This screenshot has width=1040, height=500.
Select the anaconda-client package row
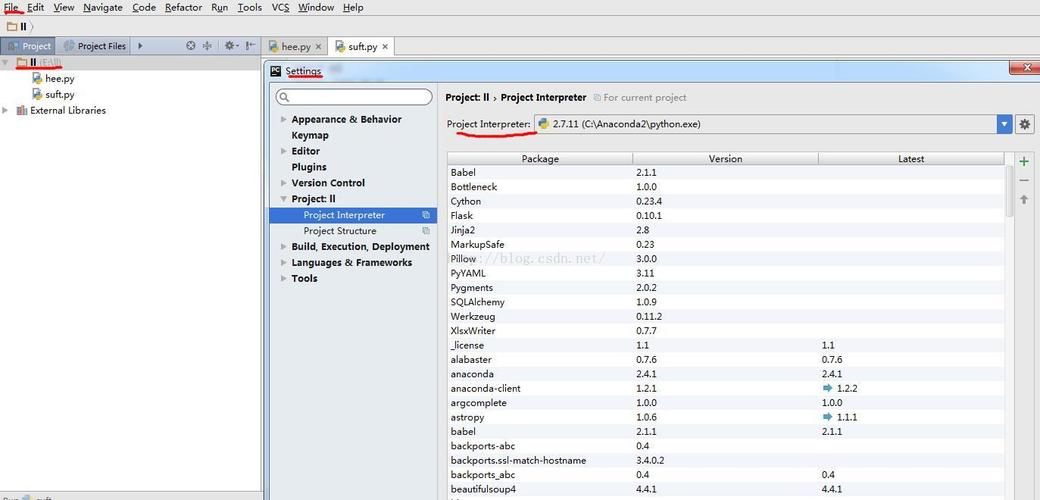726,389
